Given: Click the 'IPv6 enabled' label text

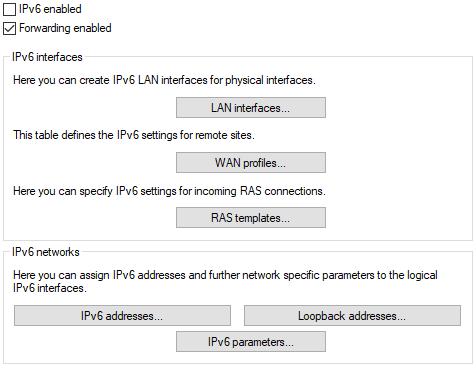Looking at the screenshot, I should click(x=50, y=9).
